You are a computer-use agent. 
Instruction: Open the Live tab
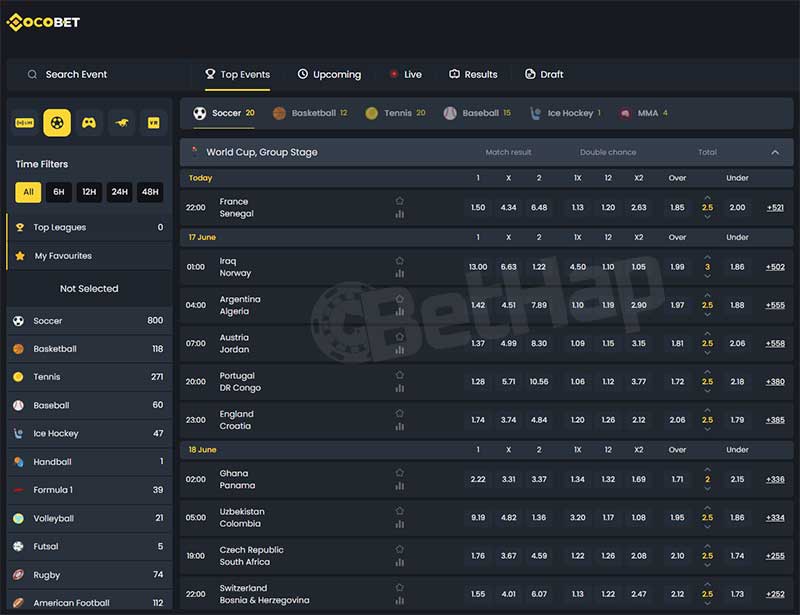click(406, 75)
